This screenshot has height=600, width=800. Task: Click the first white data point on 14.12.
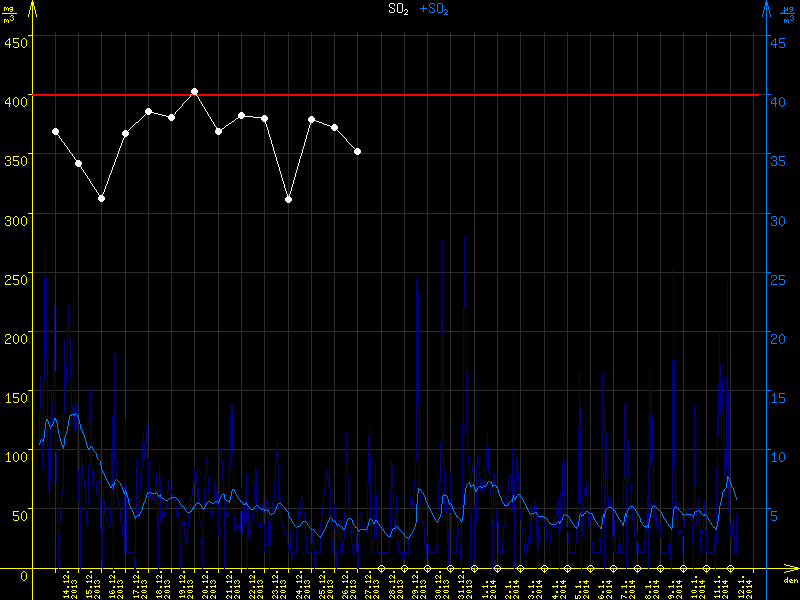click(x=55, y=131)
